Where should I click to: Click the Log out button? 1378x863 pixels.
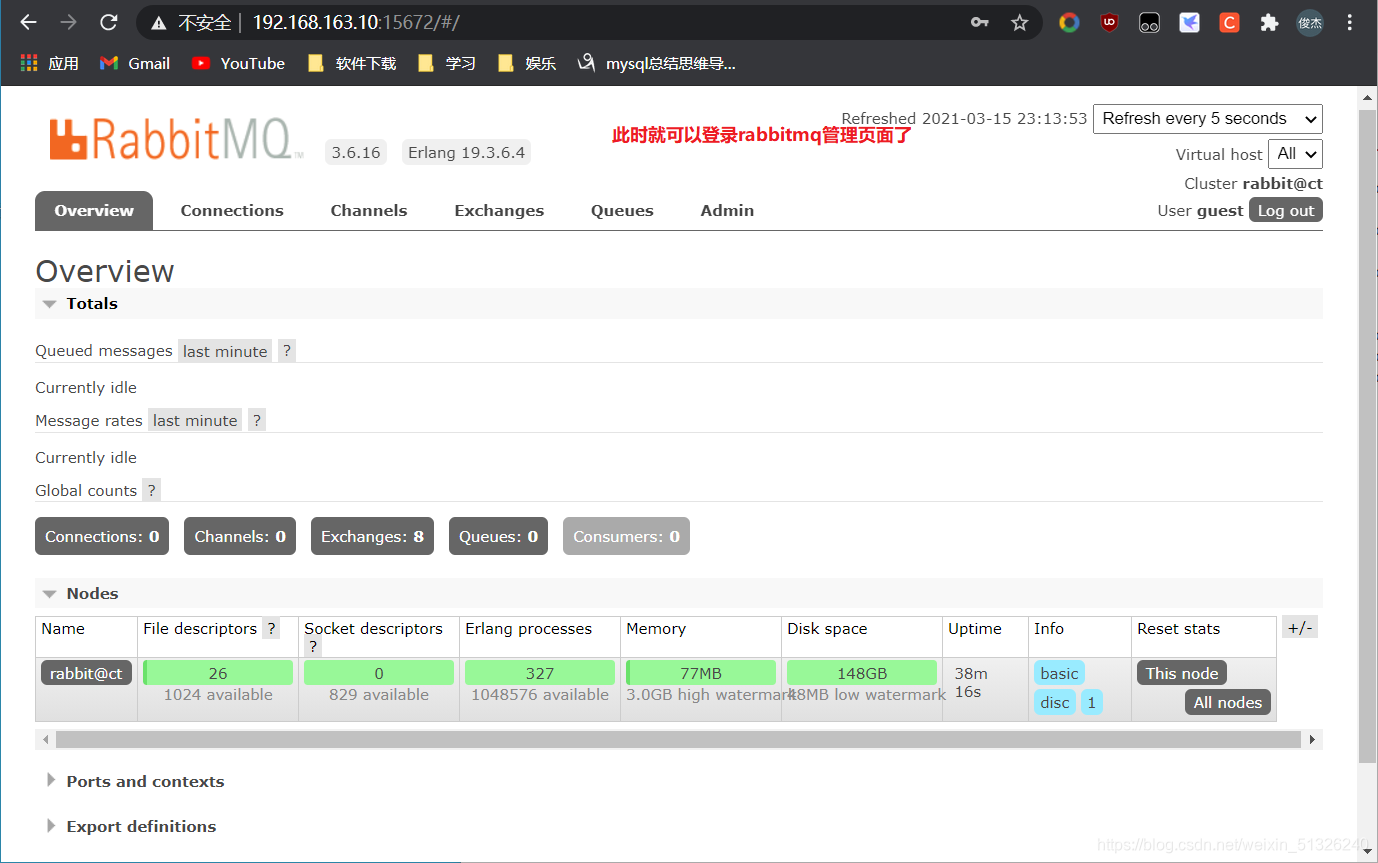[x=1286, y=210]
